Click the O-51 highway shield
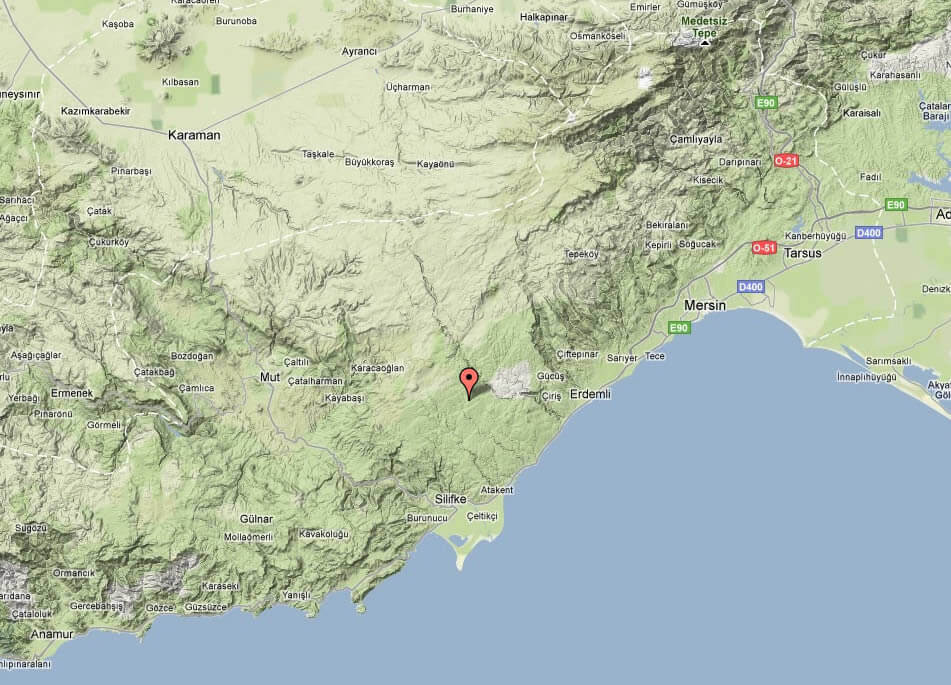Viewport: 951px width, 685px height. 764,247
